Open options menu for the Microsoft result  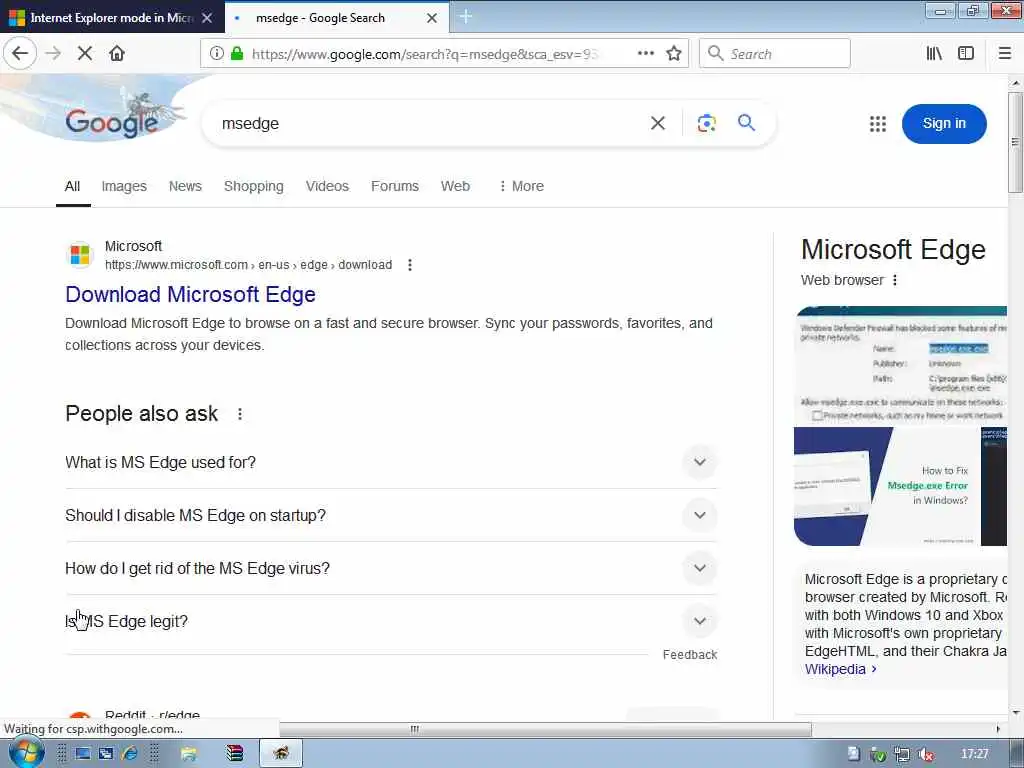click(x=409, y=265)
